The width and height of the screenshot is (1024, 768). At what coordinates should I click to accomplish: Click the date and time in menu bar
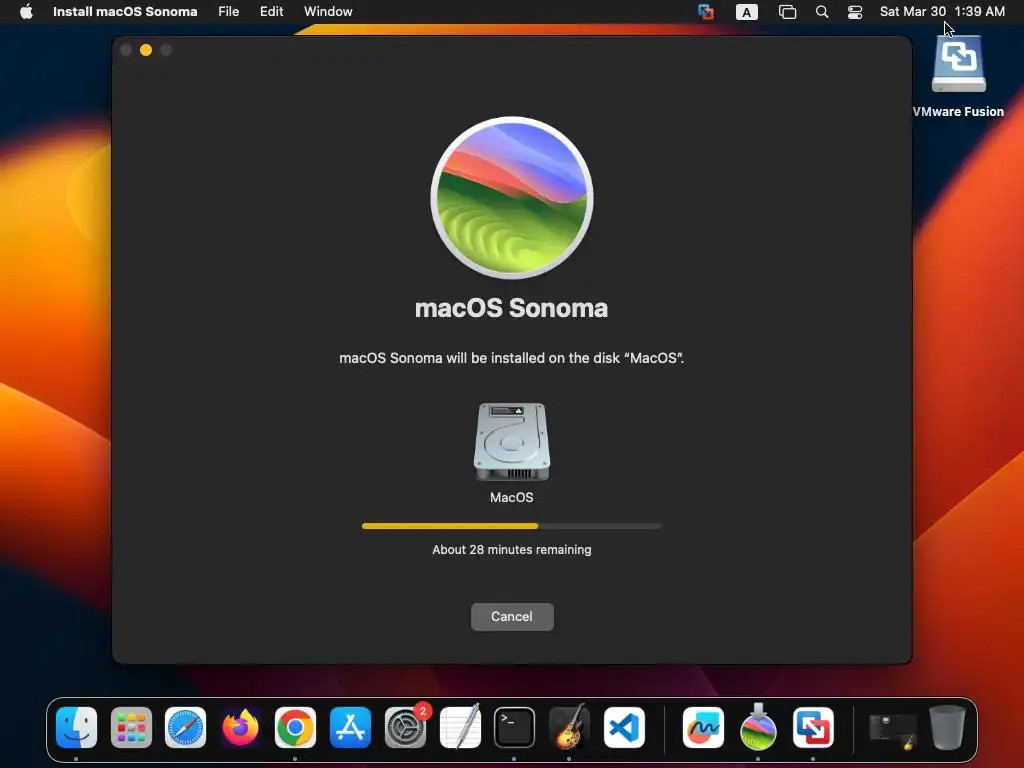click(x=942, y=12)
